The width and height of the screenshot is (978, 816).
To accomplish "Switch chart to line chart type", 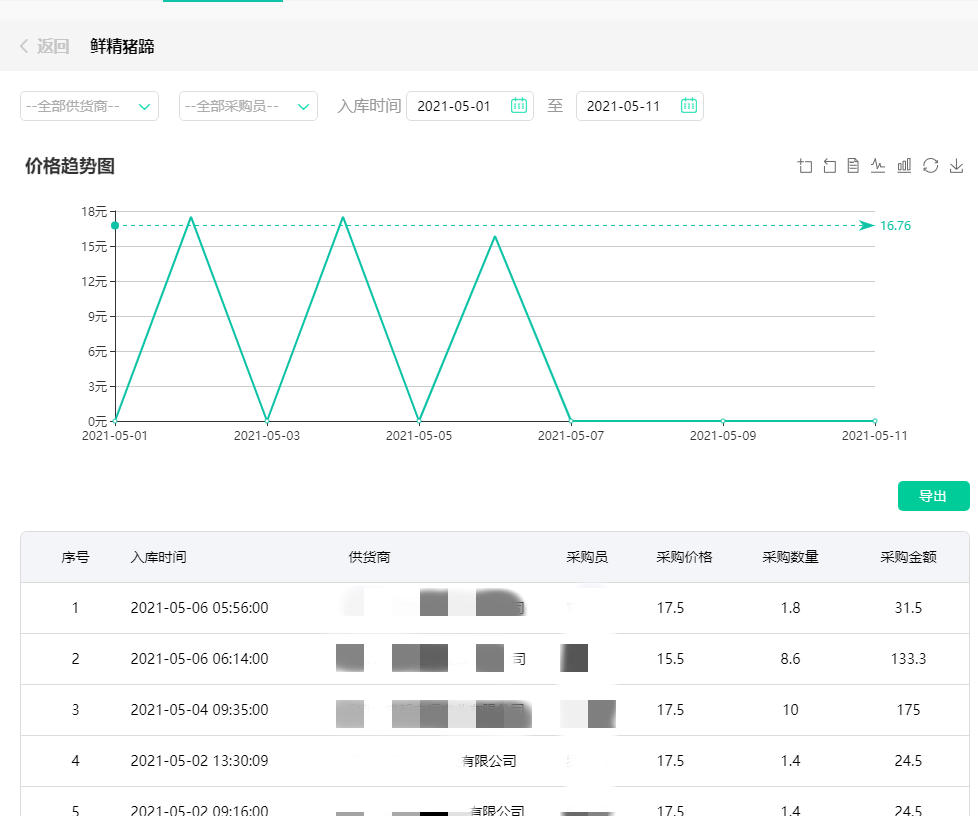I will 878,166.
